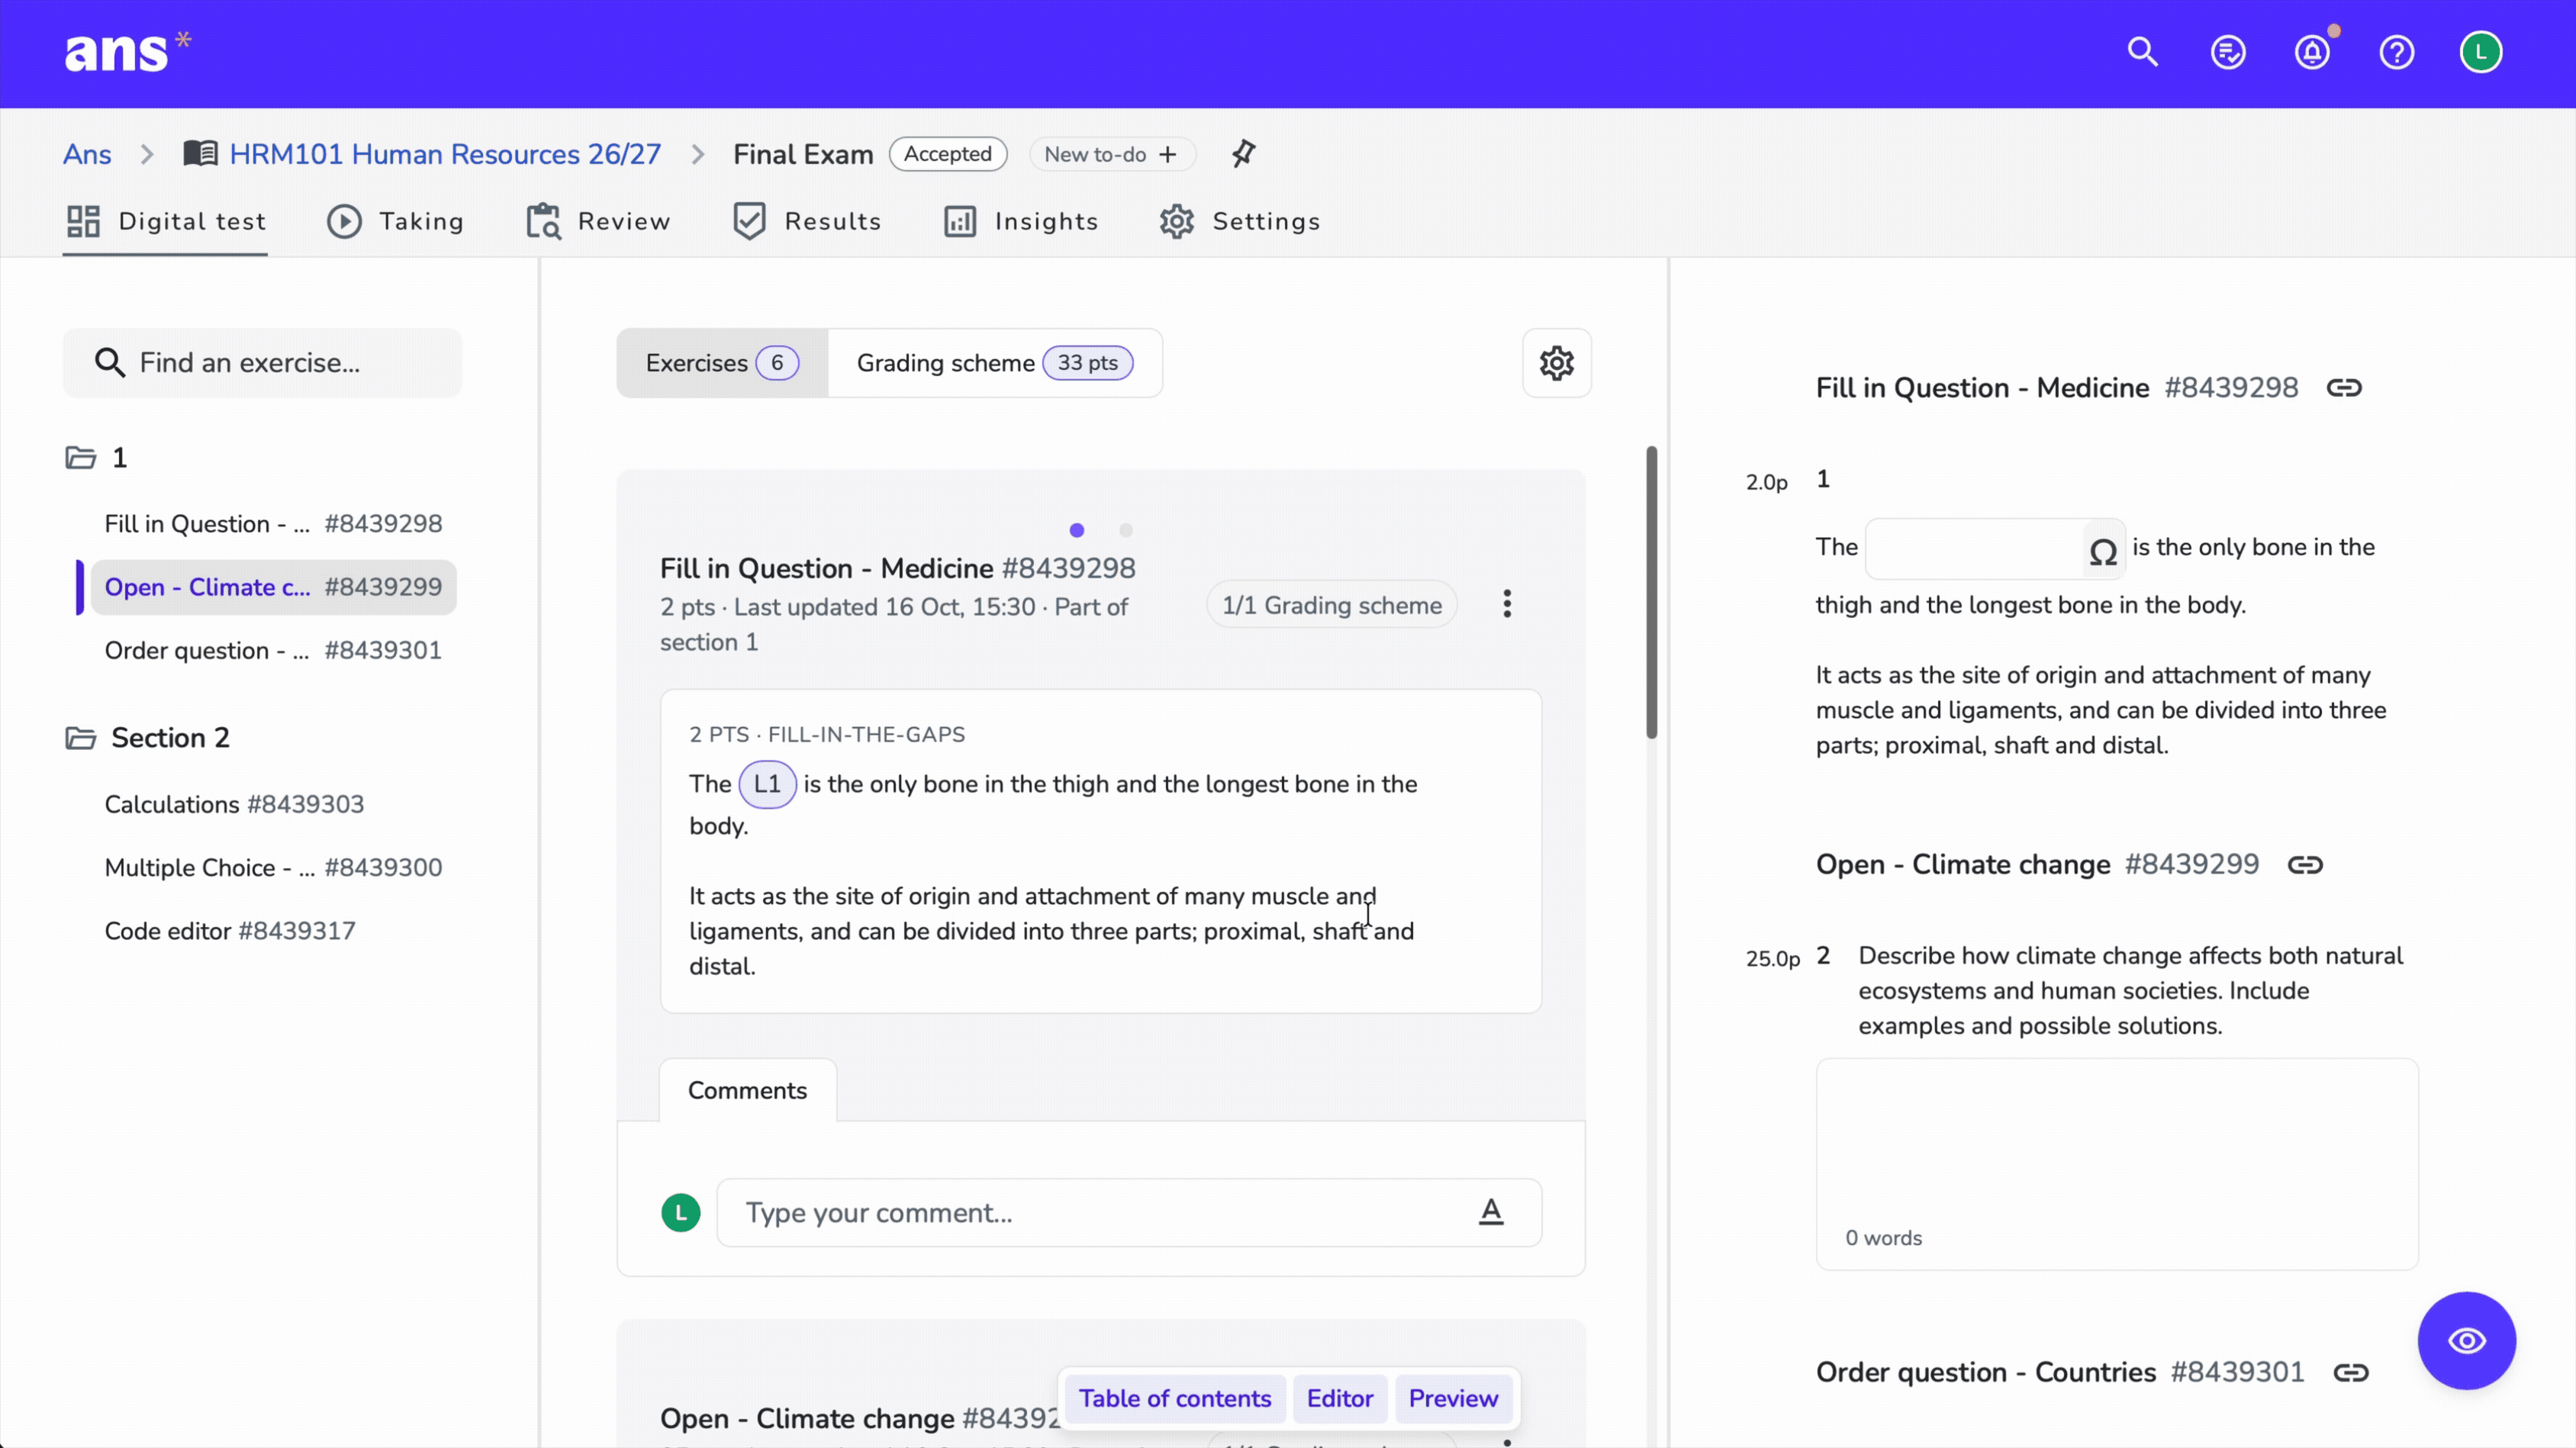Screen dimensions: 2576x1448
Task: Click the ans logo
Action: 127,52
